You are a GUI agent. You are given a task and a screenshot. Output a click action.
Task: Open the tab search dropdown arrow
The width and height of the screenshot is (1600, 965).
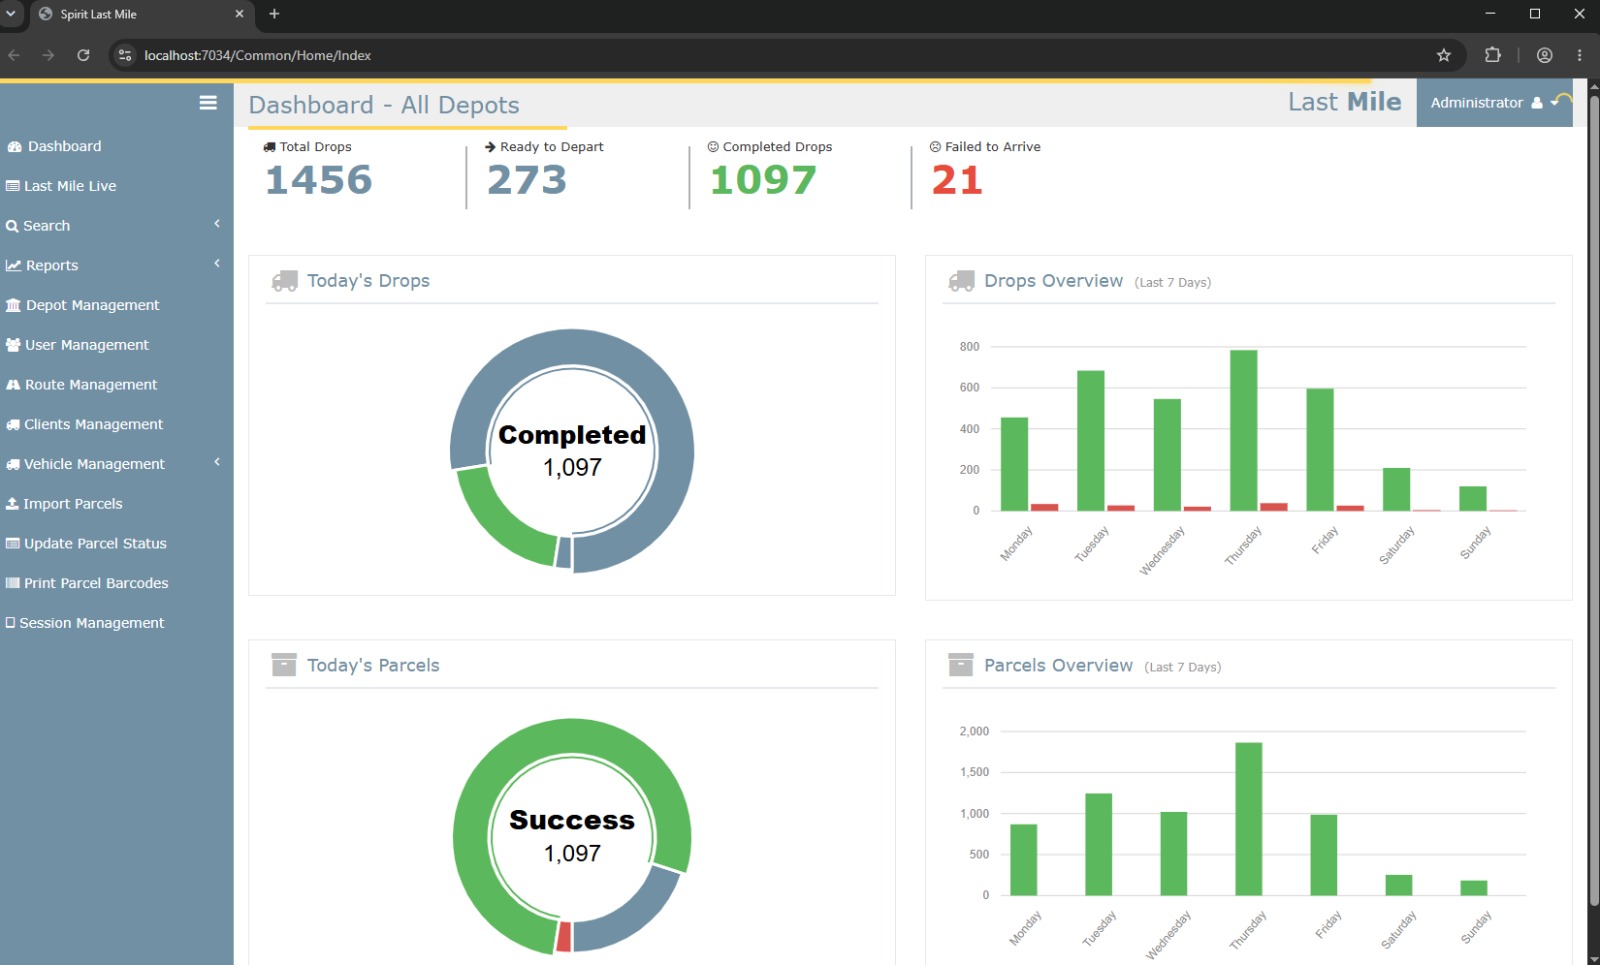12,14
